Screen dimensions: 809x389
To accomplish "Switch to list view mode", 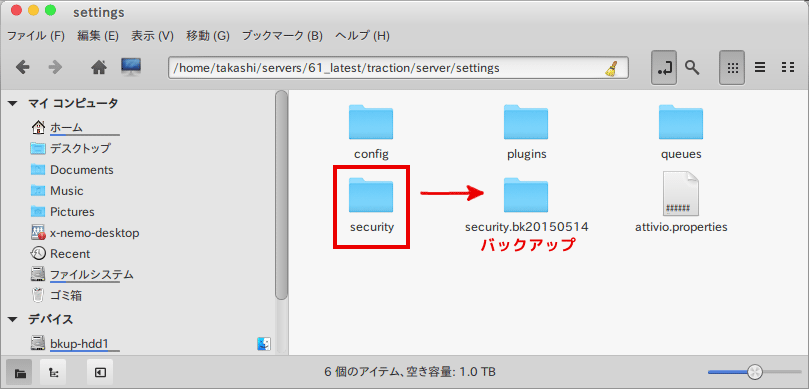I will pos(759,68).
